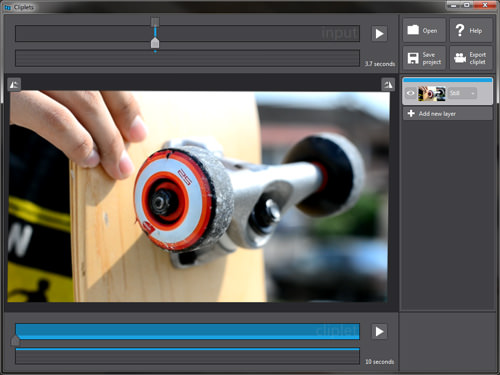This screenshot has width=500, height=375.
Task: Click the lower cliplet timeline strip
Action: (187, 356)
